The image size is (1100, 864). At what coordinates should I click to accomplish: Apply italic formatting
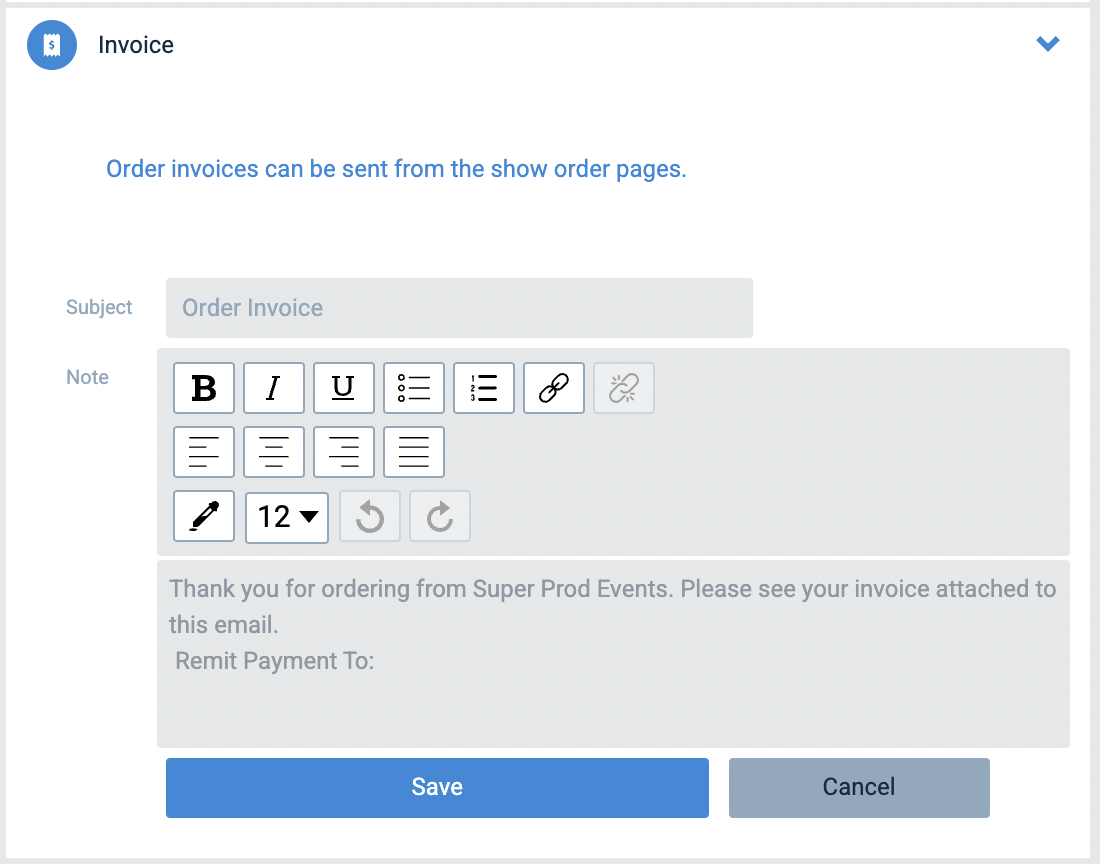click(274, 388)
